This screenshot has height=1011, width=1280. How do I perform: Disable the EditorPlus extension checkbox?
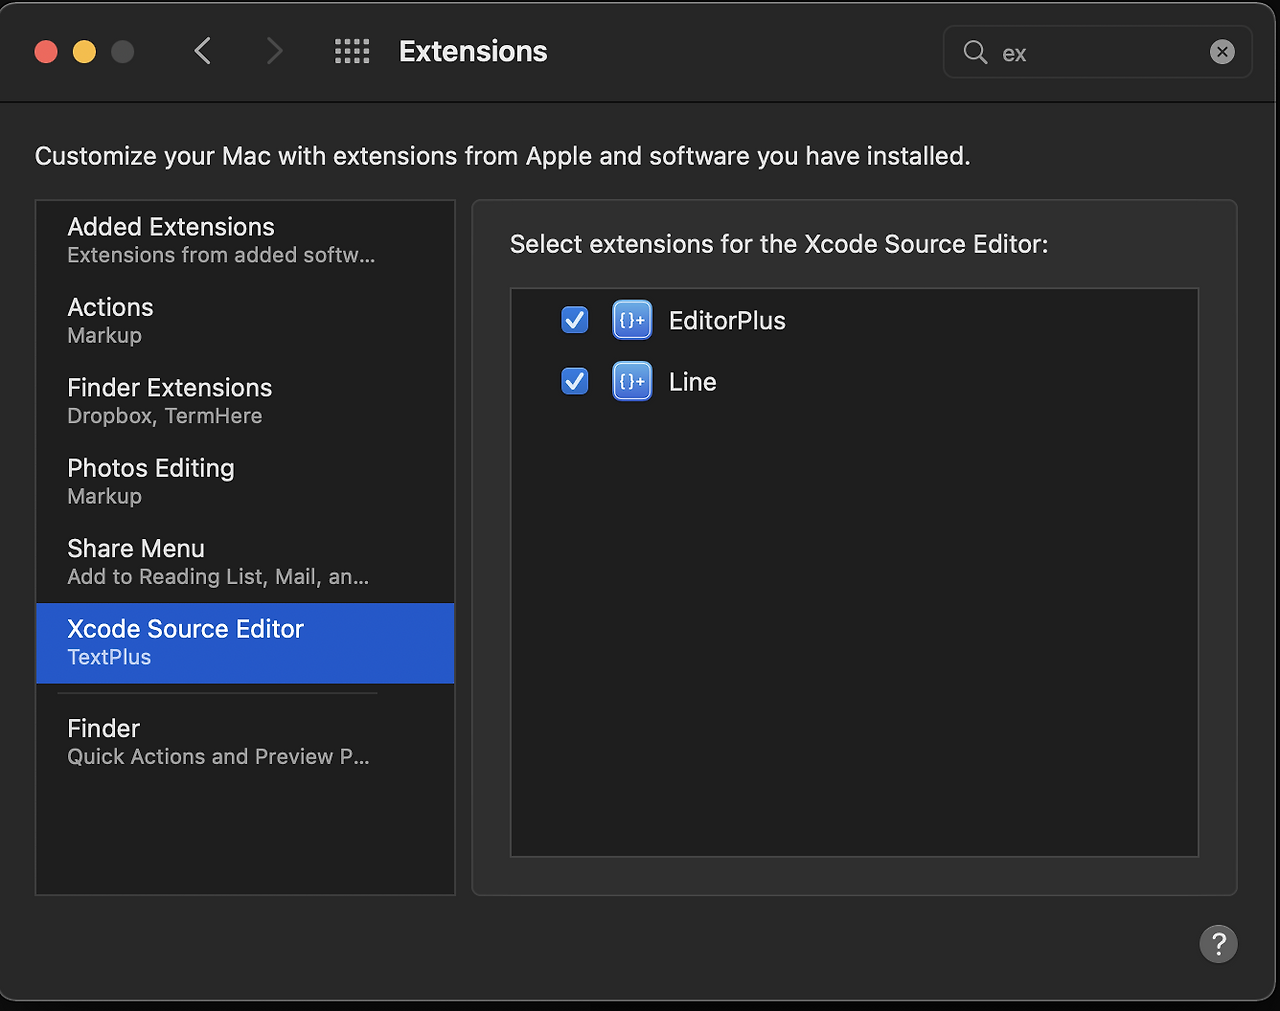pyautogui.click(x=575, y=320)
